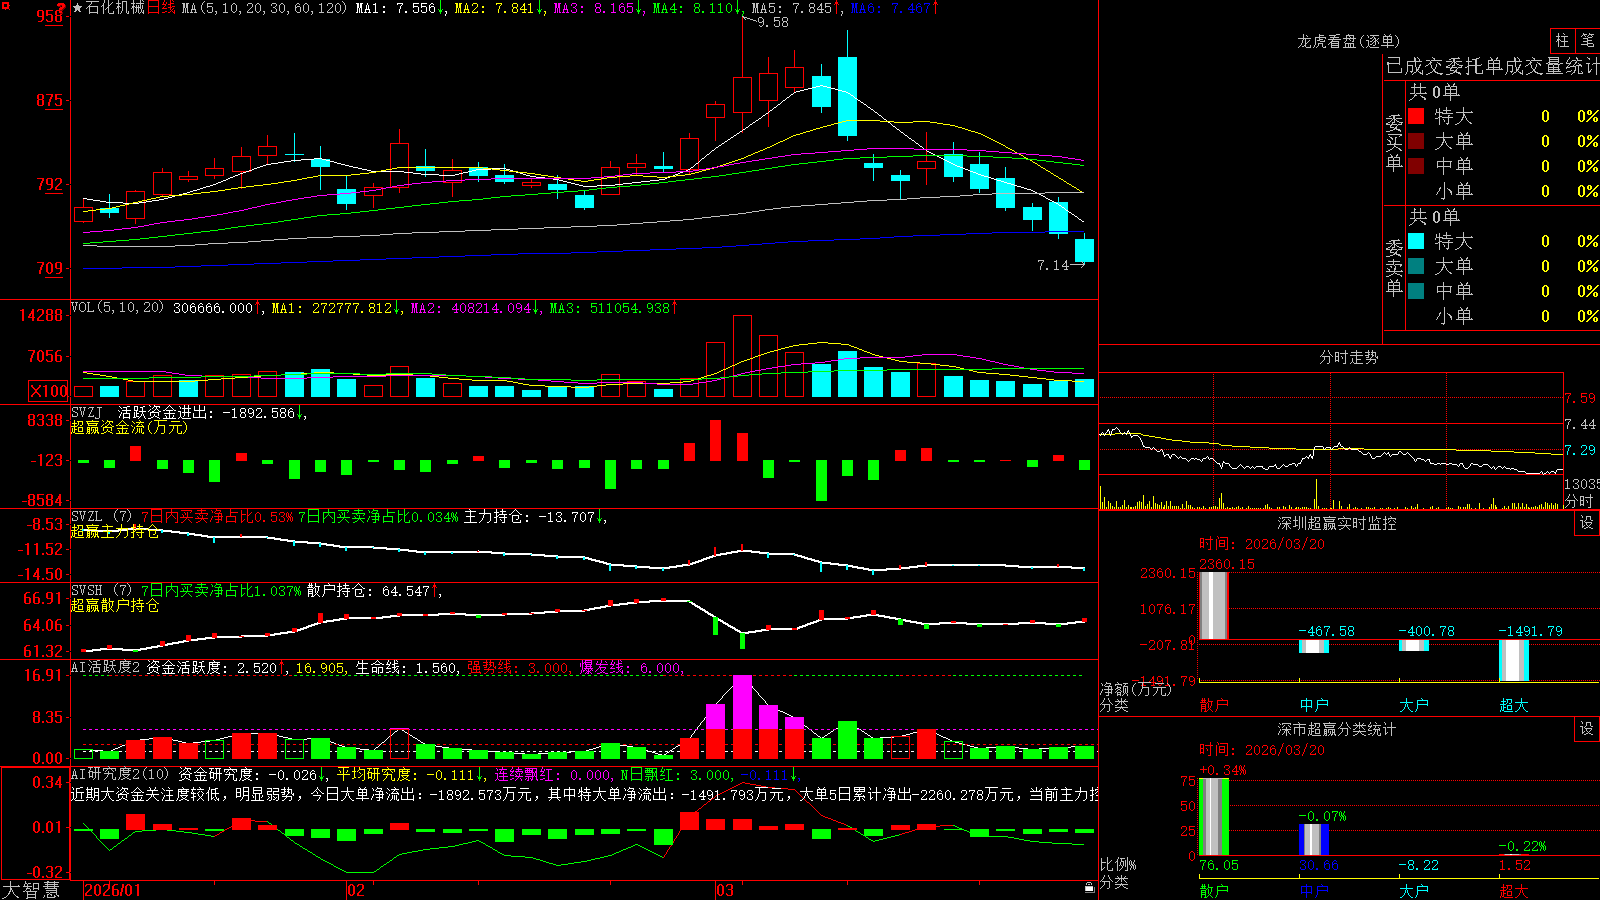
Task: Click the 大智慧 logo in the corner
Action: click(x=31, y=890)
